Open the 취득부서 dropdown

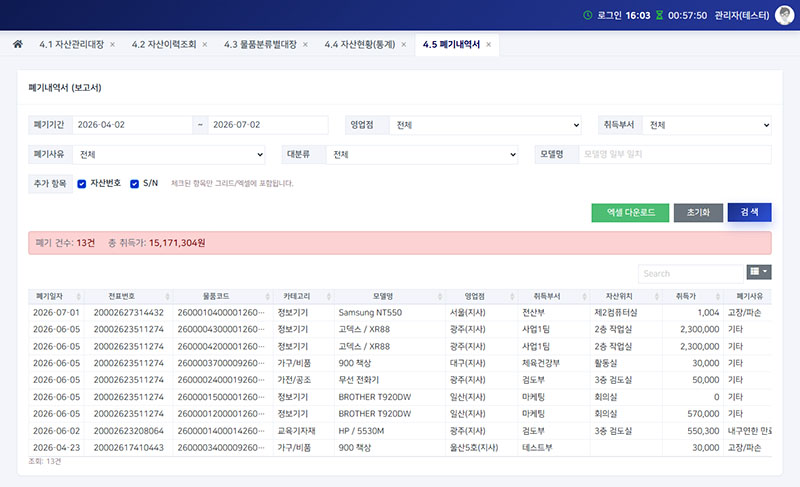pyautogui.click(x=707, y=125)
